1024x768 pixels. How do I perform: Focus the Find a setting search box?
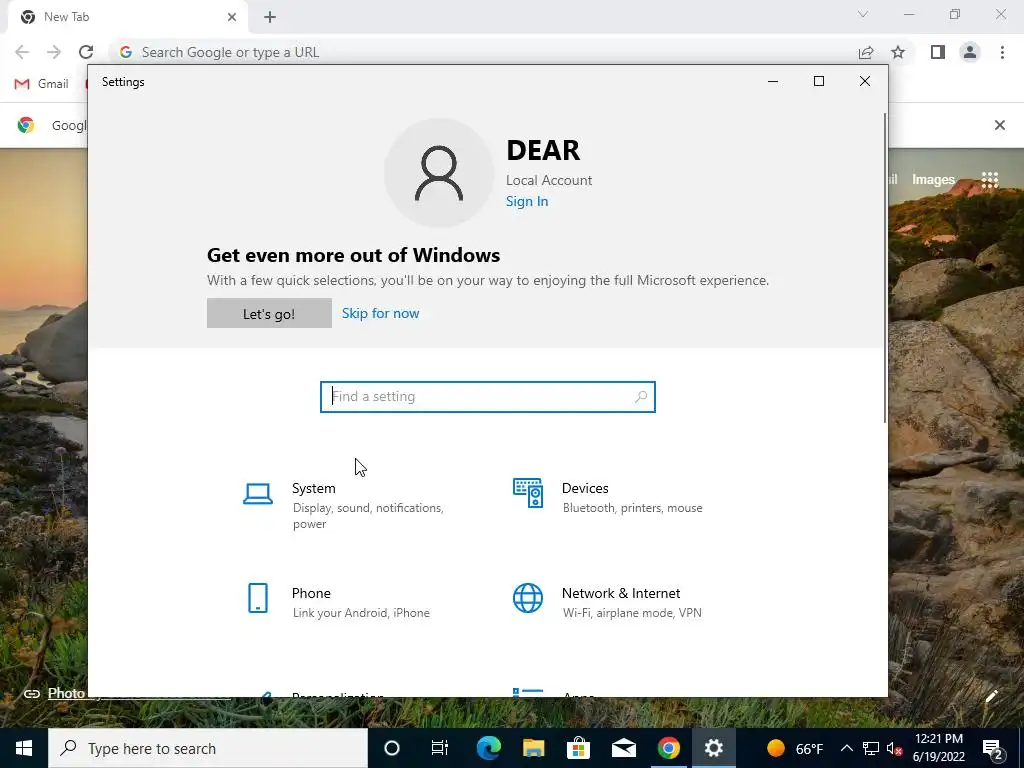point(488,397)
